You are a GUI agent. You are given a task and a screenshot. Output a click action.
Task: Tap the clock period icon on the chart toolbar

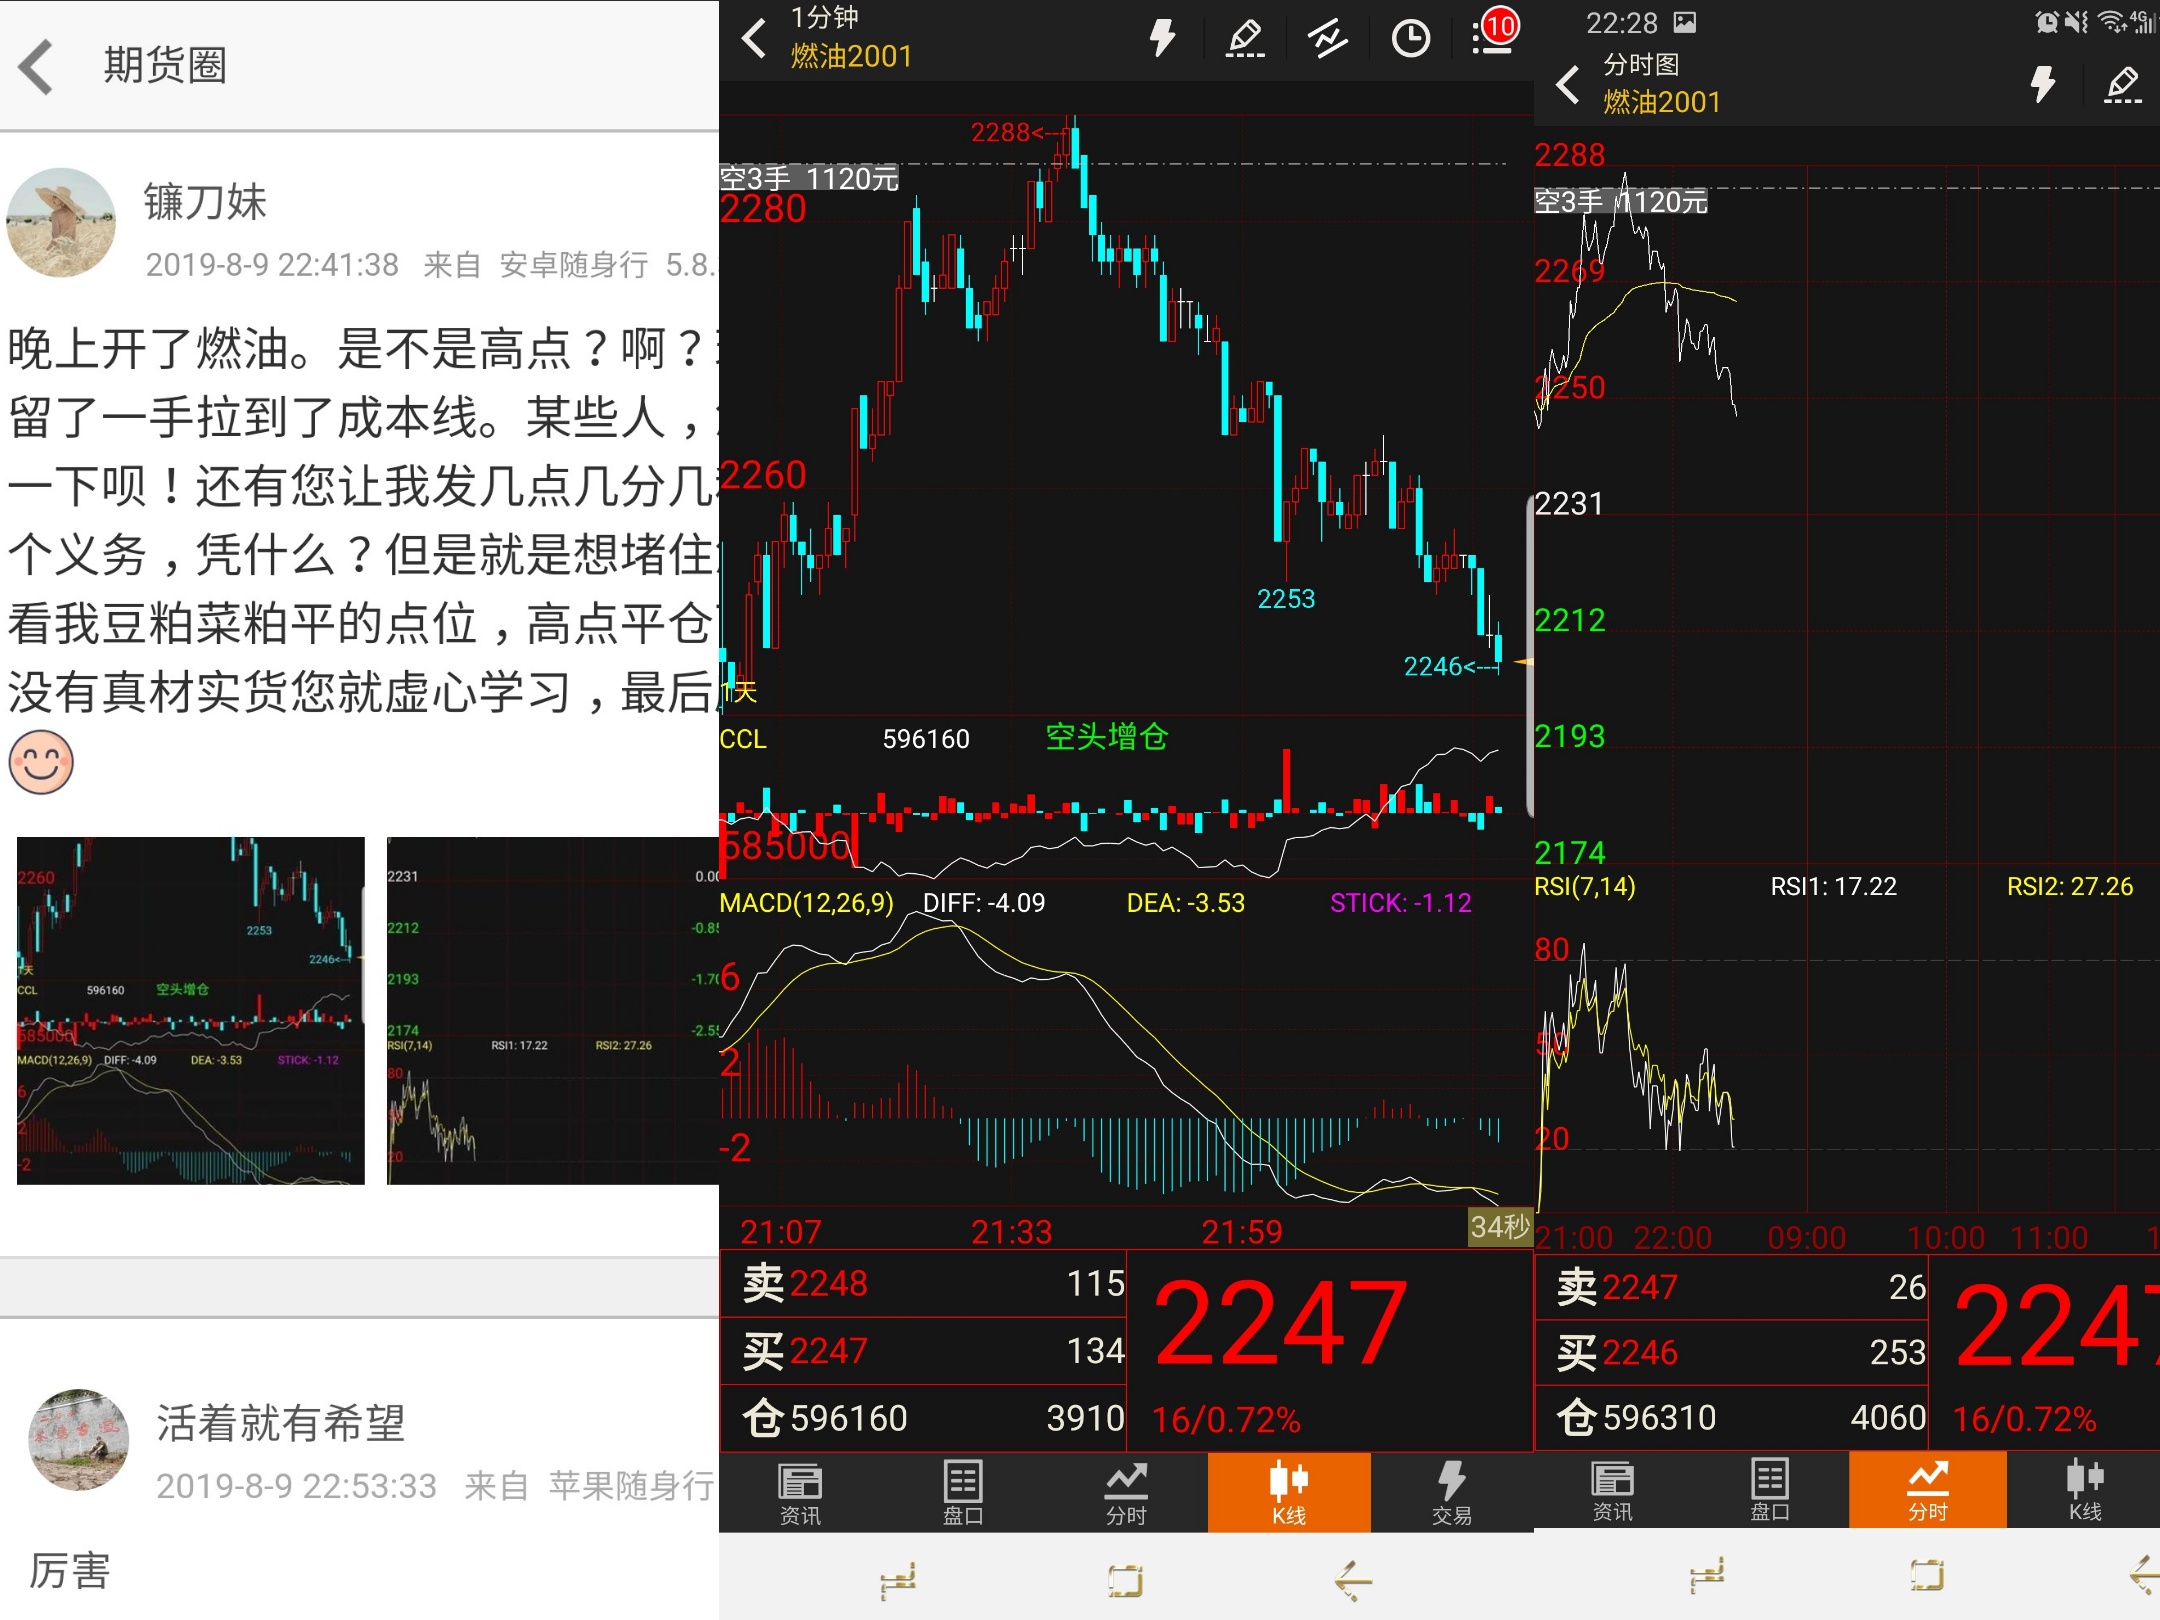[1410, 38]
